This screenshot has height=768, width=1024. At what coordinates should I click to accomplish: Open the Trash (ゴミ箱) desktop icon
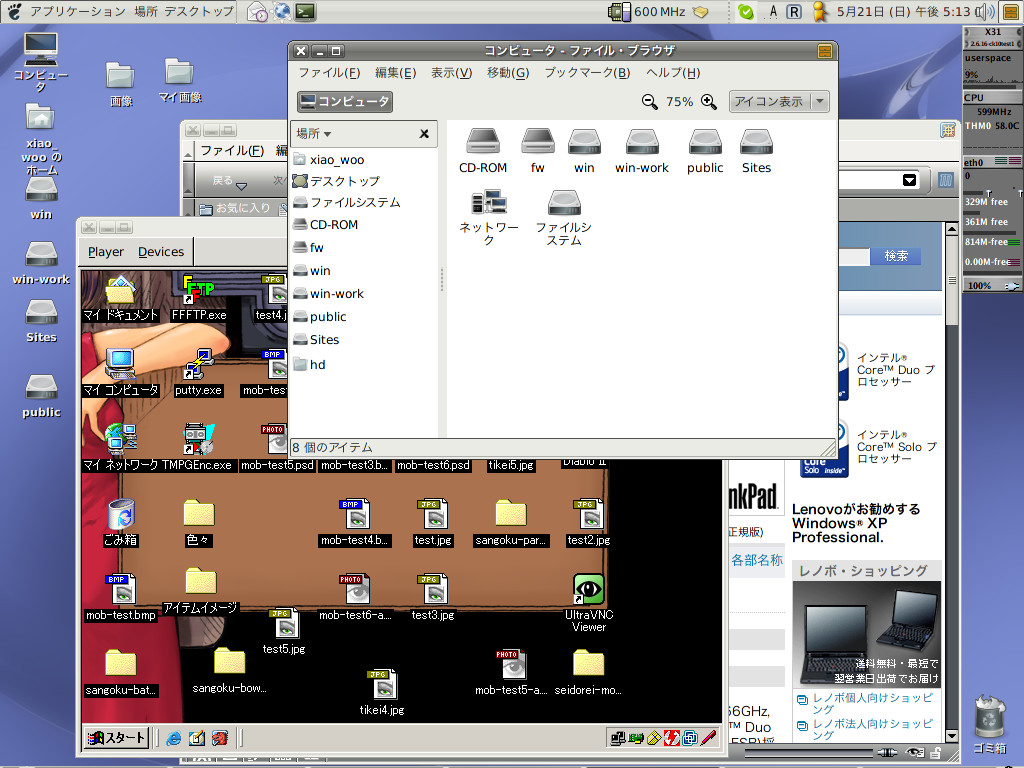point(990,718)
